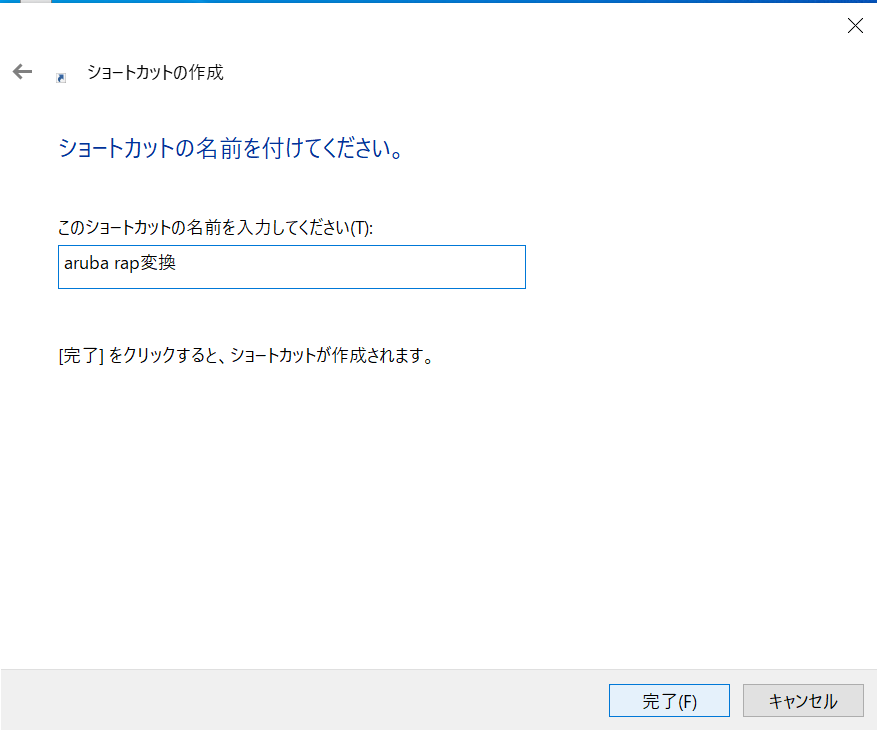Focus the shortcut name input field

(291, 267)
